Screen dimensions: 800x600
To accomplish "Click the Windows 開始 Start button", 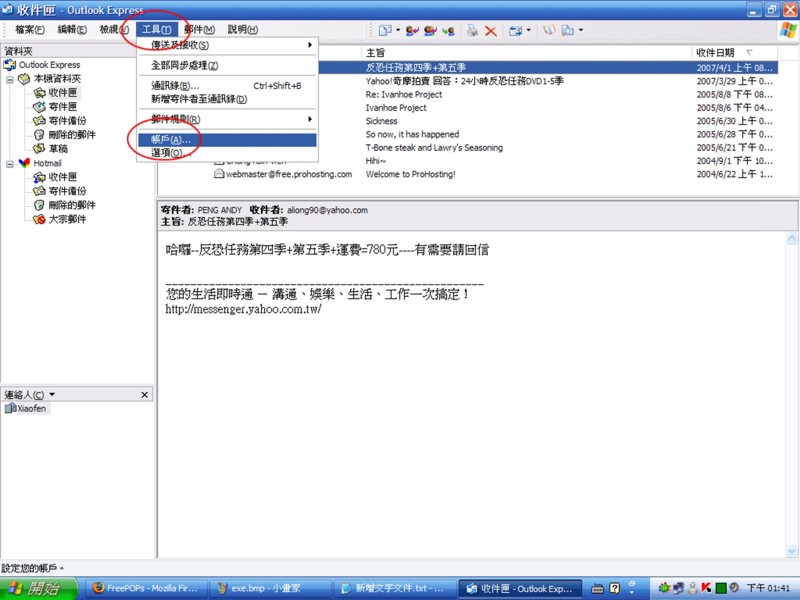I will click(x=37, y=588).
